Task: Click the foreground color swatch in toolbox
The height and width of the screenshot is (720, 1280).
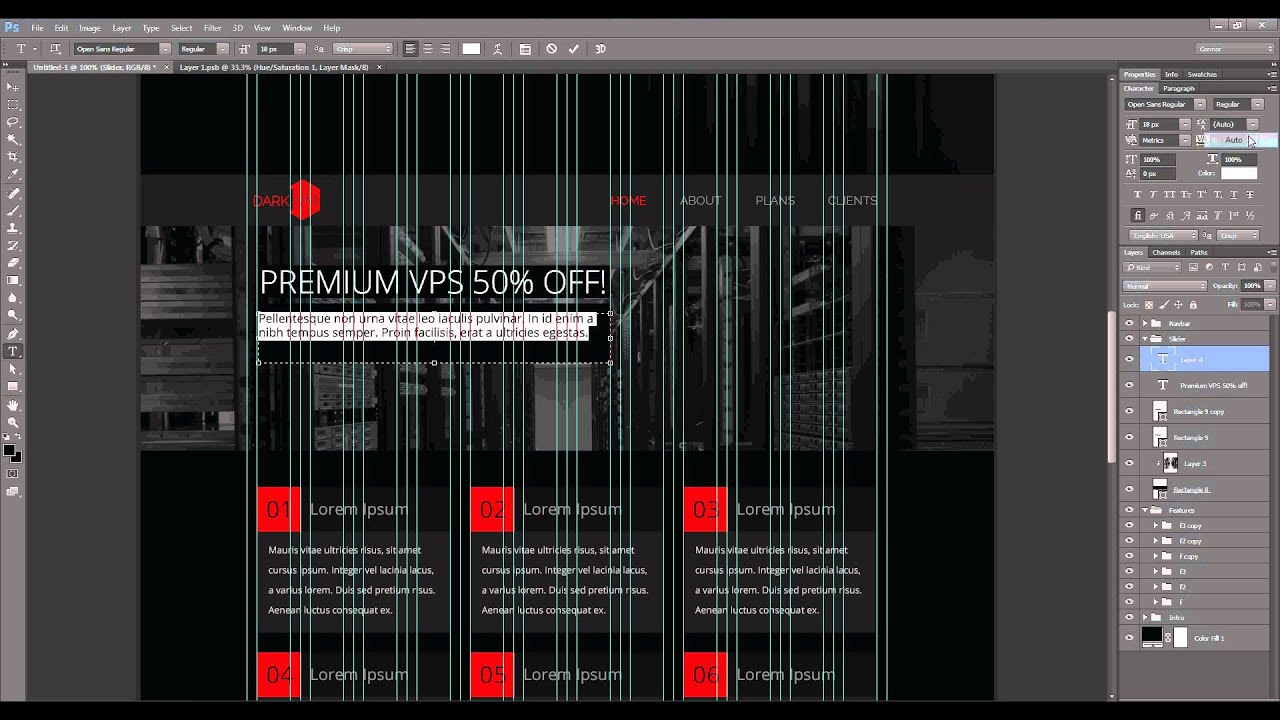Action: point(9,451)
